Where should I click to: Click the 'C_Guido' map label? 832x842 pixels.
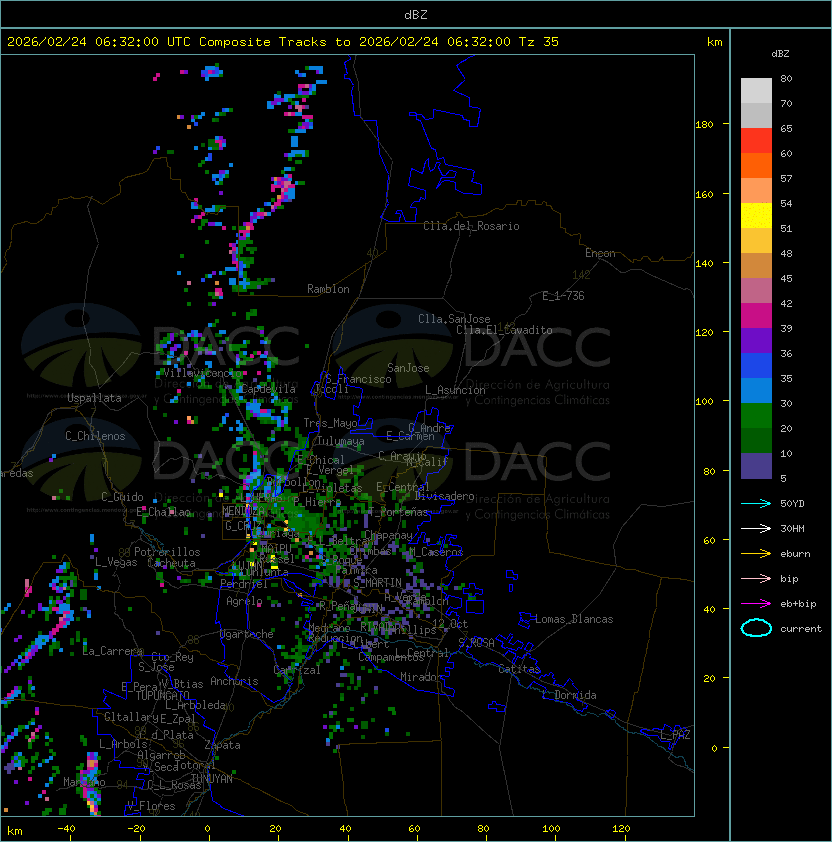(x=122, y=497)
